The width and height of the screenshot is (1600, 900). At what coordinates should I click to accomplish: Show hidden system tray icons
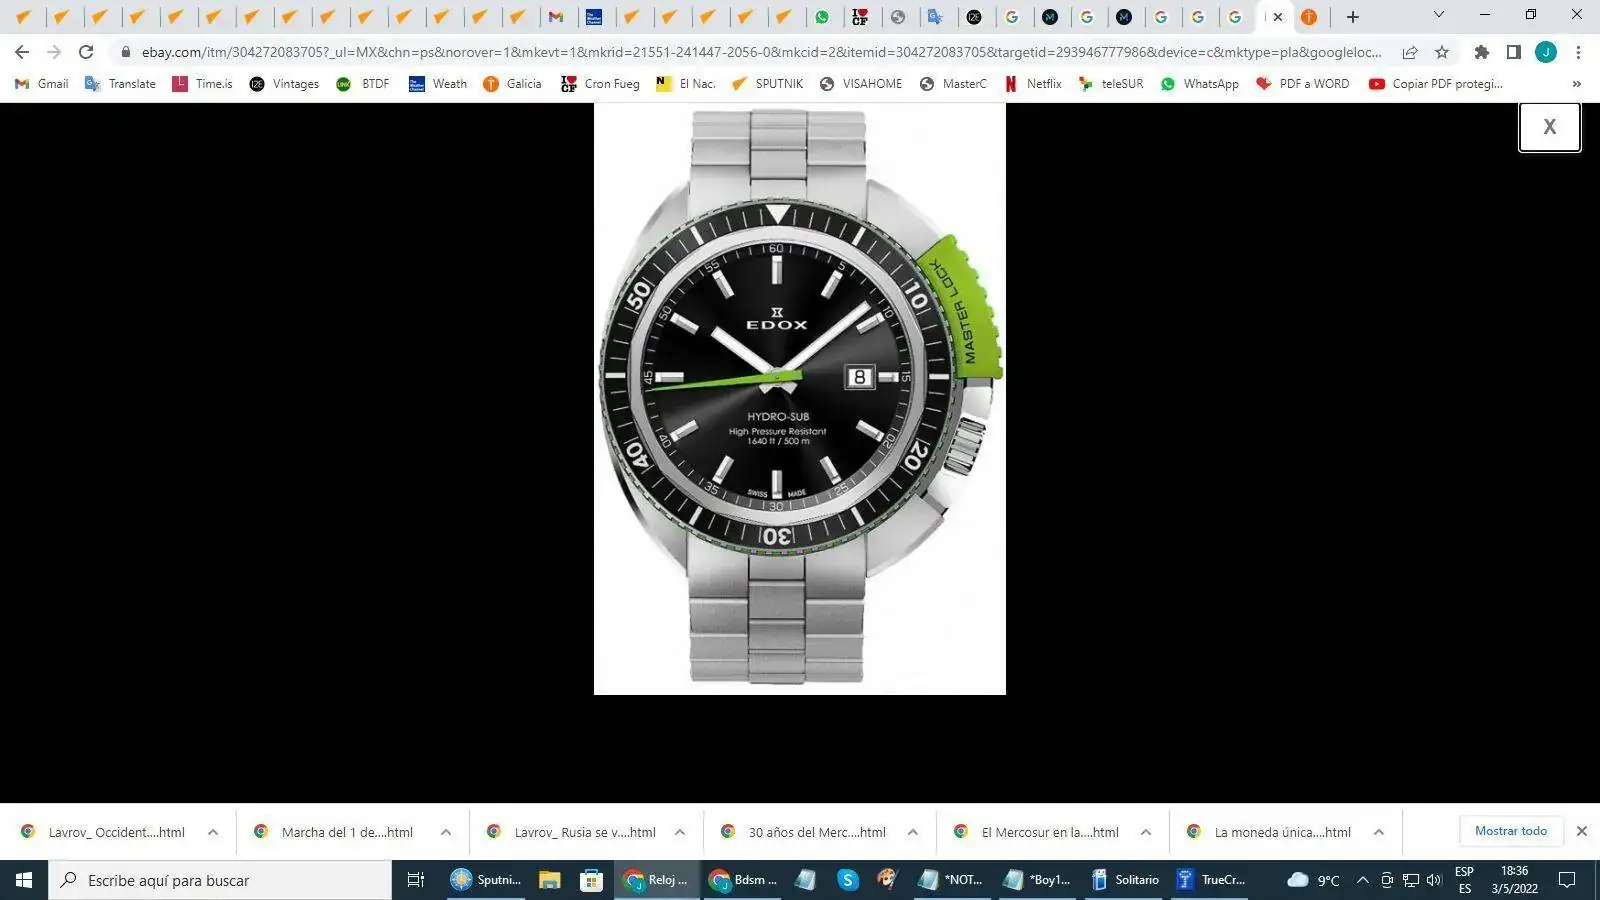[x=1362, y=880]
